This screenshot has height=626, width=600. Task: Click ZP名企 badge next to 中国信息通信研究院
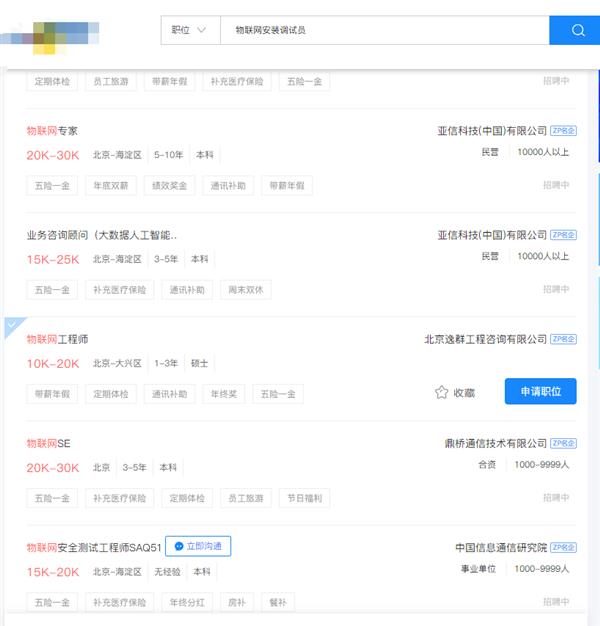(x=563, y=547)
